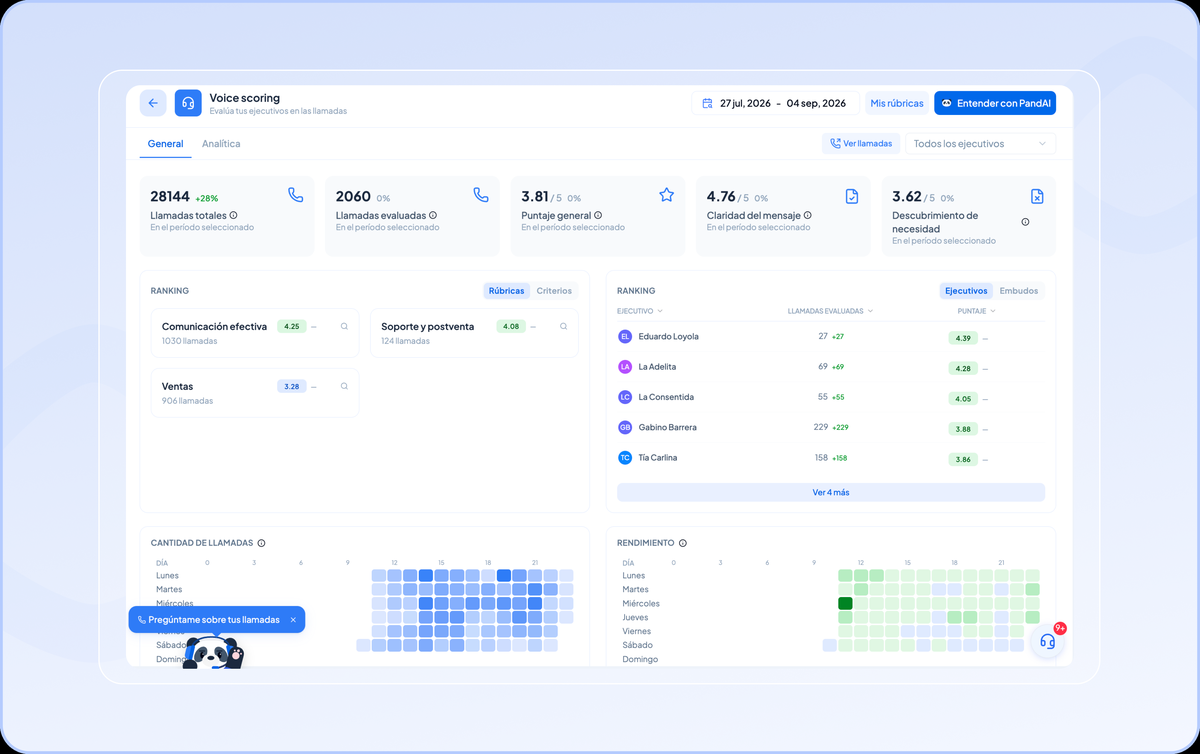Open the date range picker field

(x=775, y=103)
